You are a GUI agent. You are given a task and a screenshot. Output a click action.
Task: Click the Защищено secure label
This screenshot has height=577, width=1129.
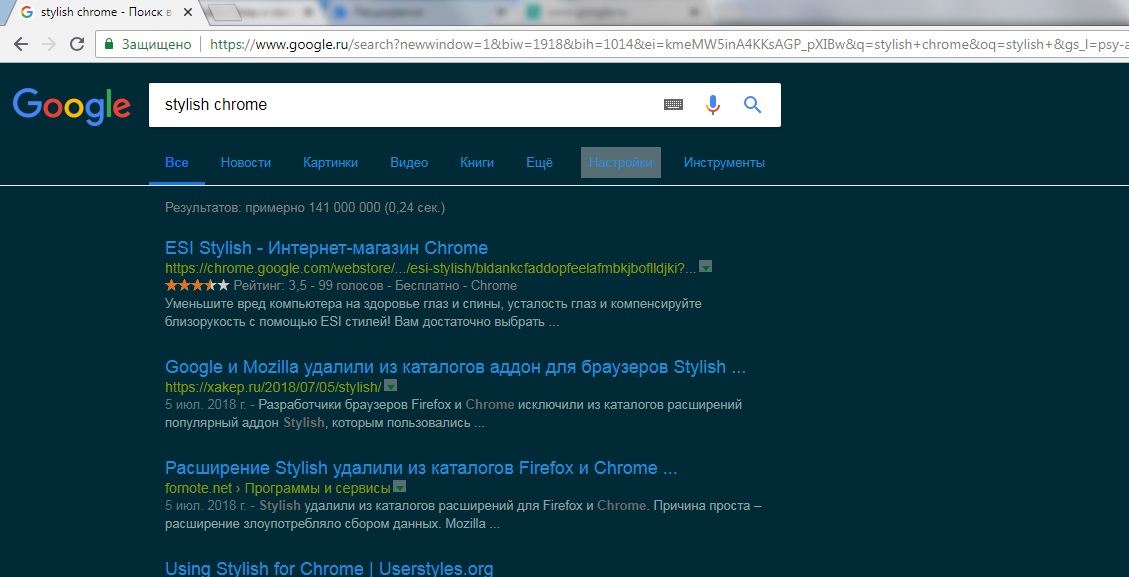[x=156, y=44]
